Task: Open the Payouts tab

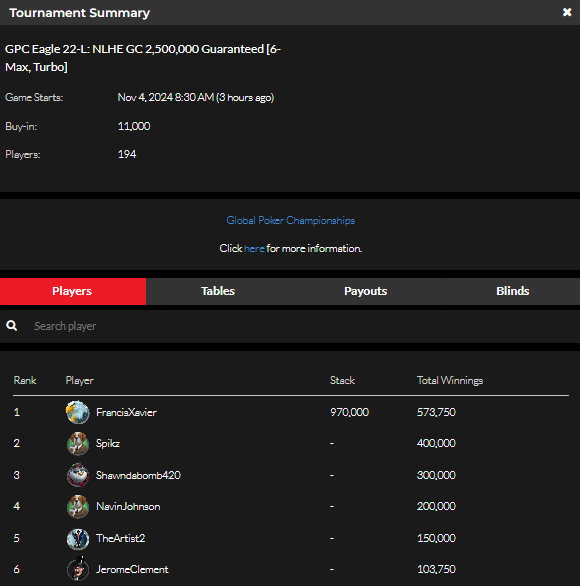Action: (365, 291)
